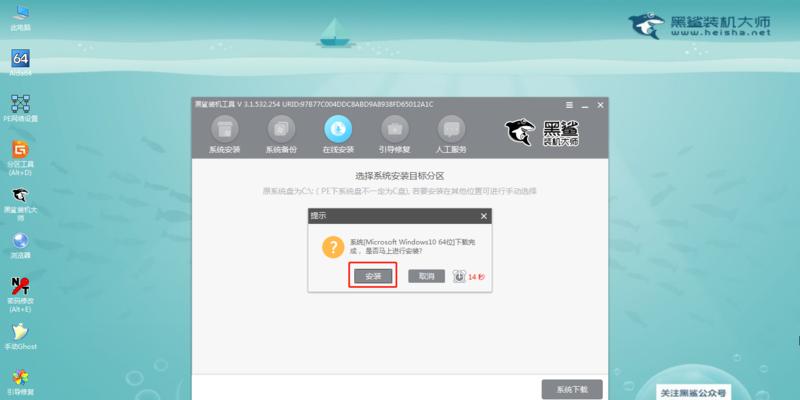Image resolution: width=800 pixels, height=400 pixels.
Task: Open 引导修复 desktop icon
Action: click(20, 383)
